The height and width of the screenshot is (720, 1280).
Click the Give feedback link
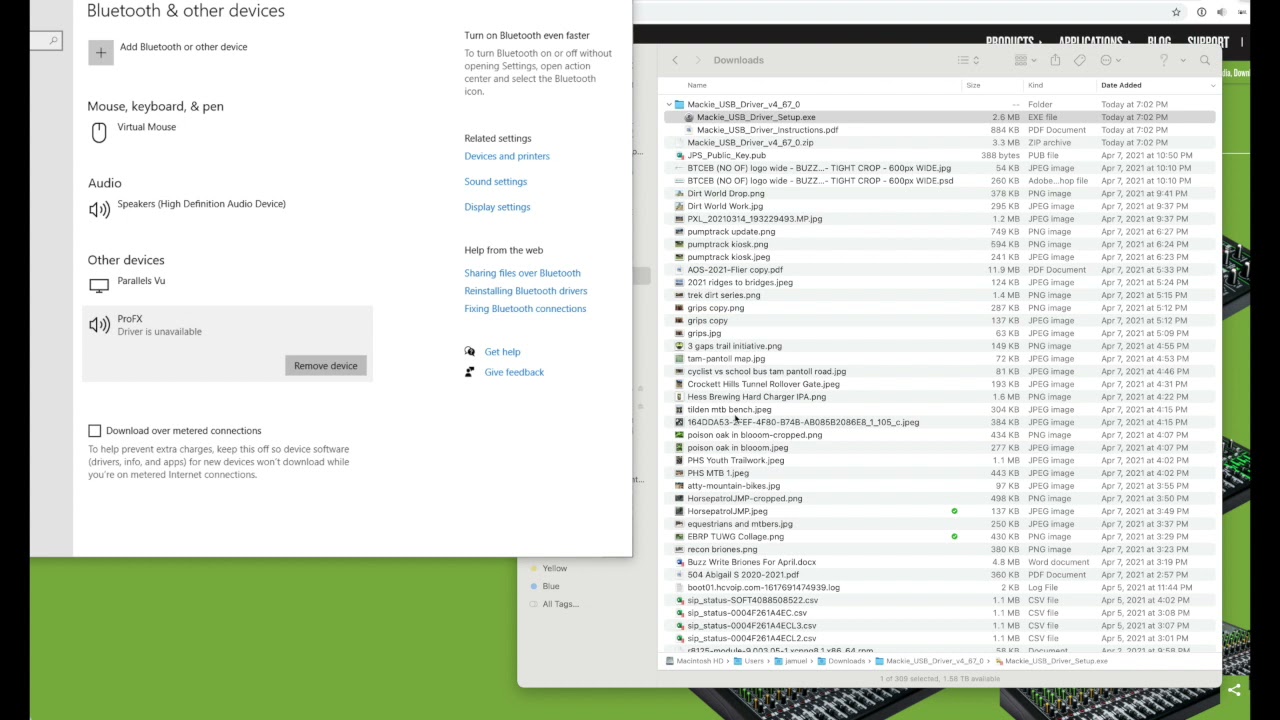[x=514, y=372]
